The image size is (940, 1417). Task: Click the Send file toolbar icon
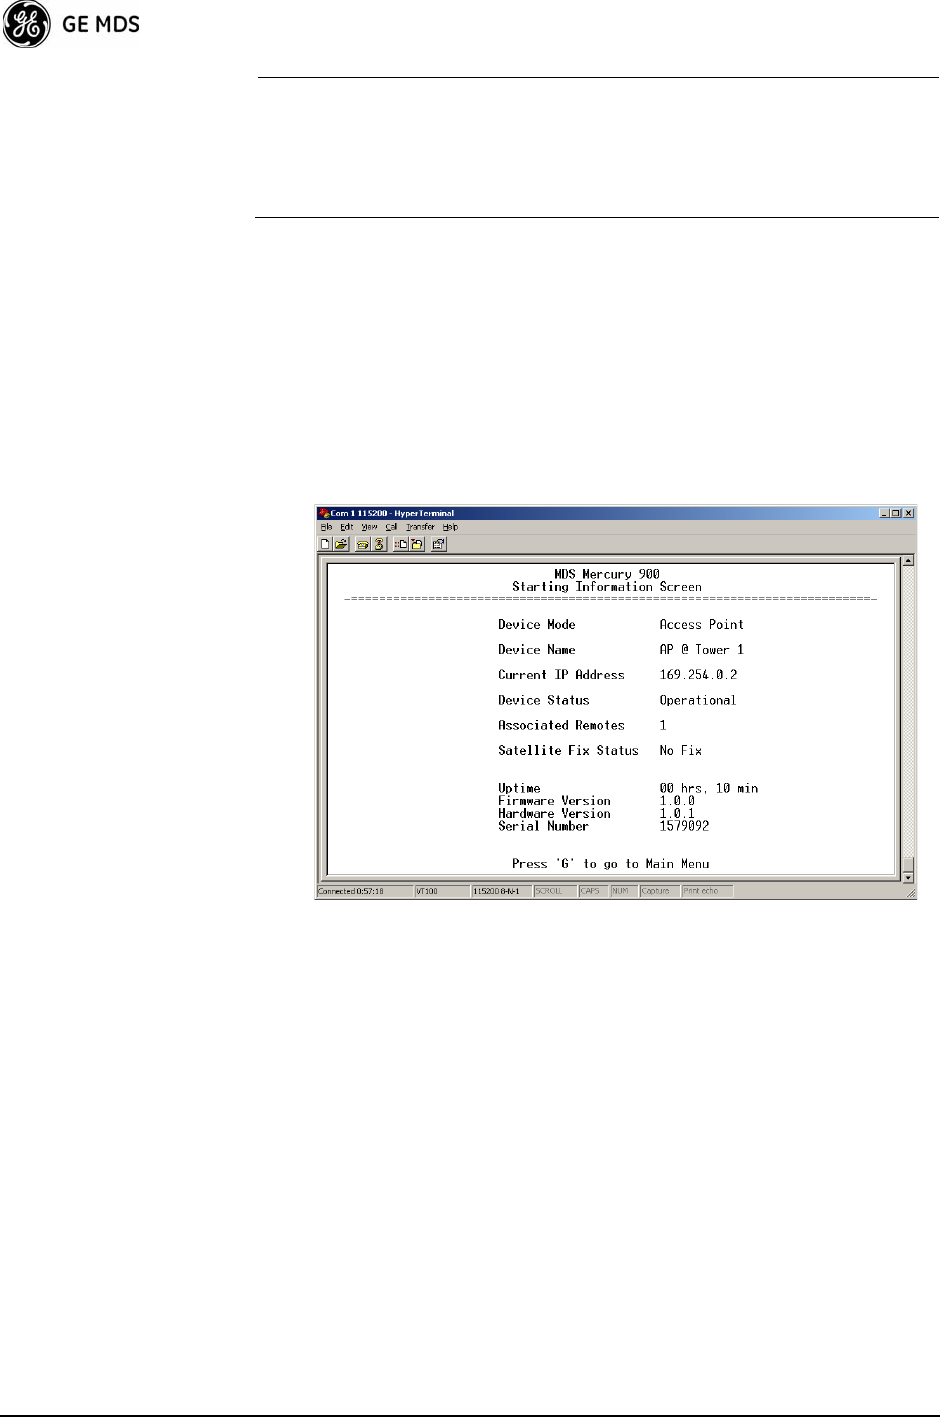coord(401,544)
